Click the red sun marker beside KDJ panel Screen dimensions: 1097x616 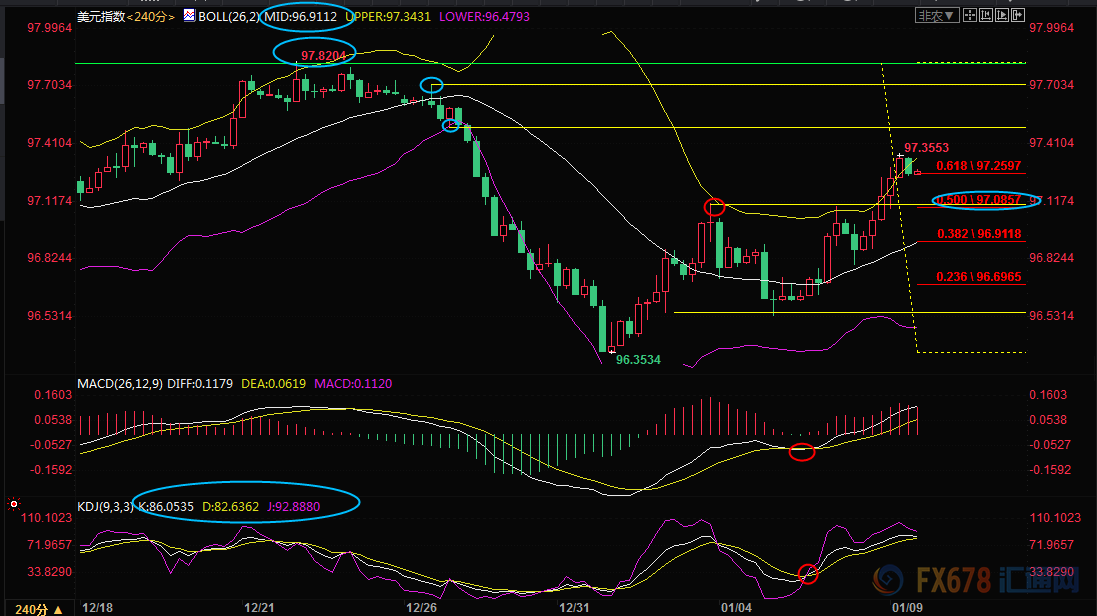[x=12, y=505]
